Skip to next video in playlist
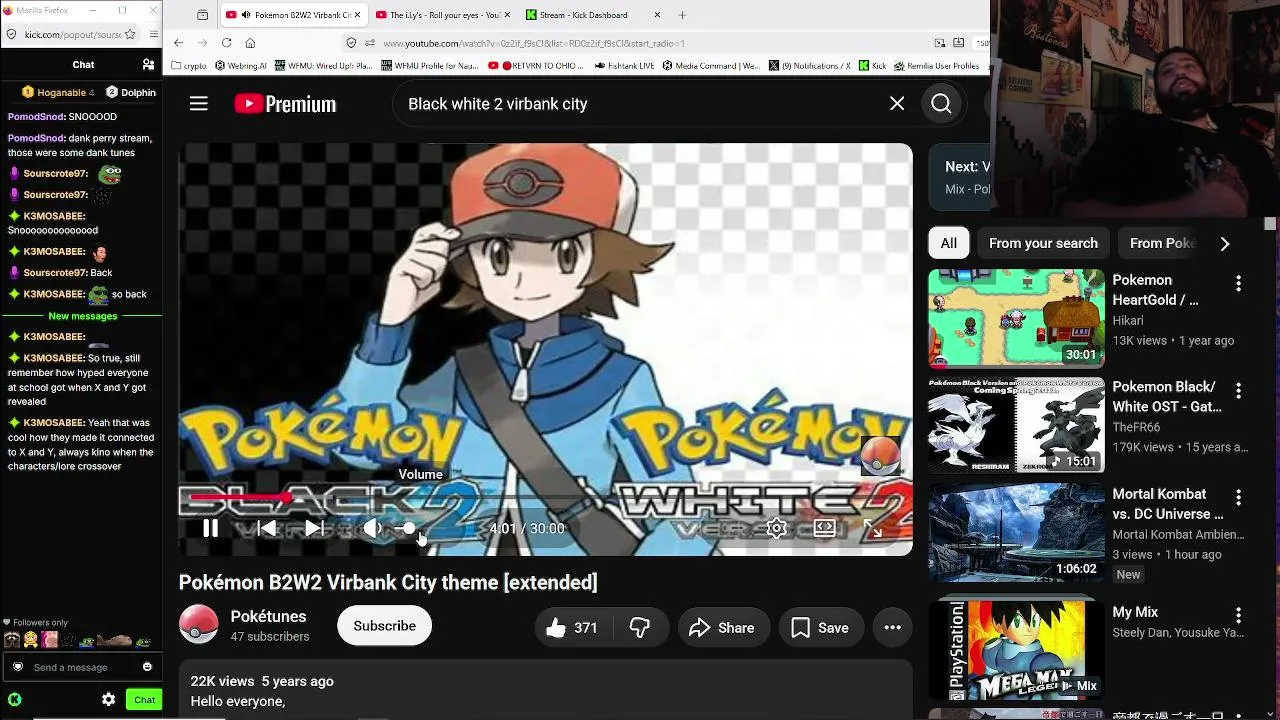This screenshot has height=720, width=1280. (x=314, y=528)
